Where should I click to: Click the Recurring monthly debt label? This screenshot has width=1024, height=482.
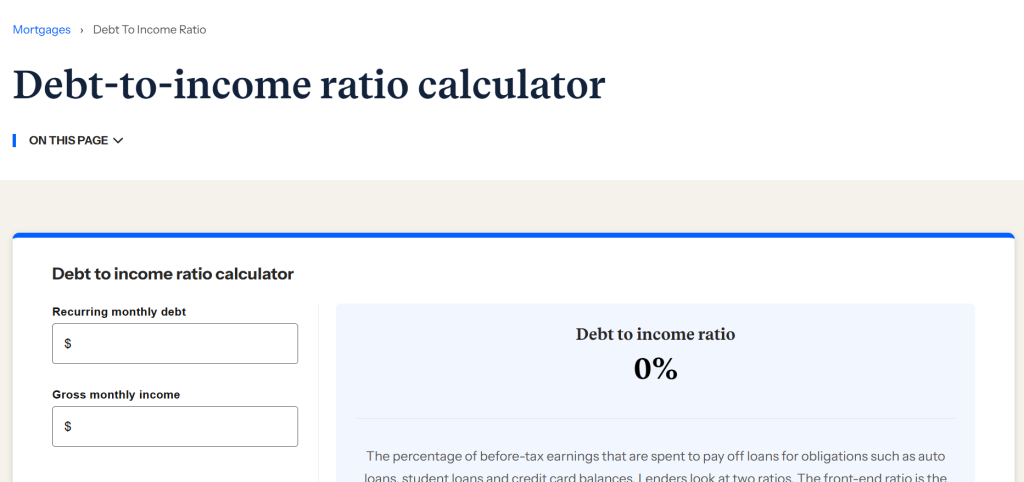[x=119, y=312]
